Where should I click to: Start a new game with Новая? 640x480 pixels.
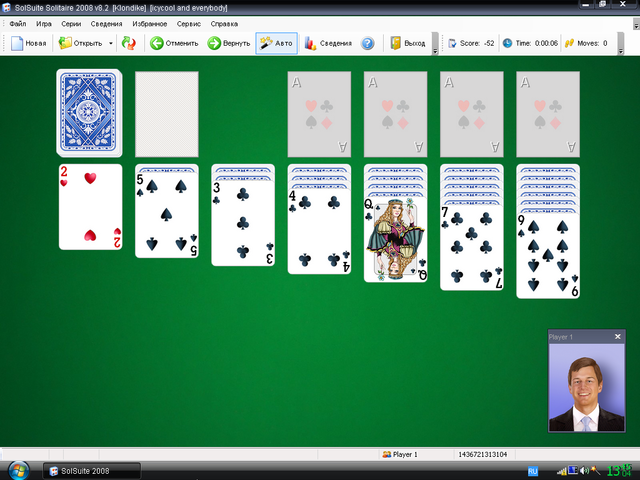[x=28, y=43]
